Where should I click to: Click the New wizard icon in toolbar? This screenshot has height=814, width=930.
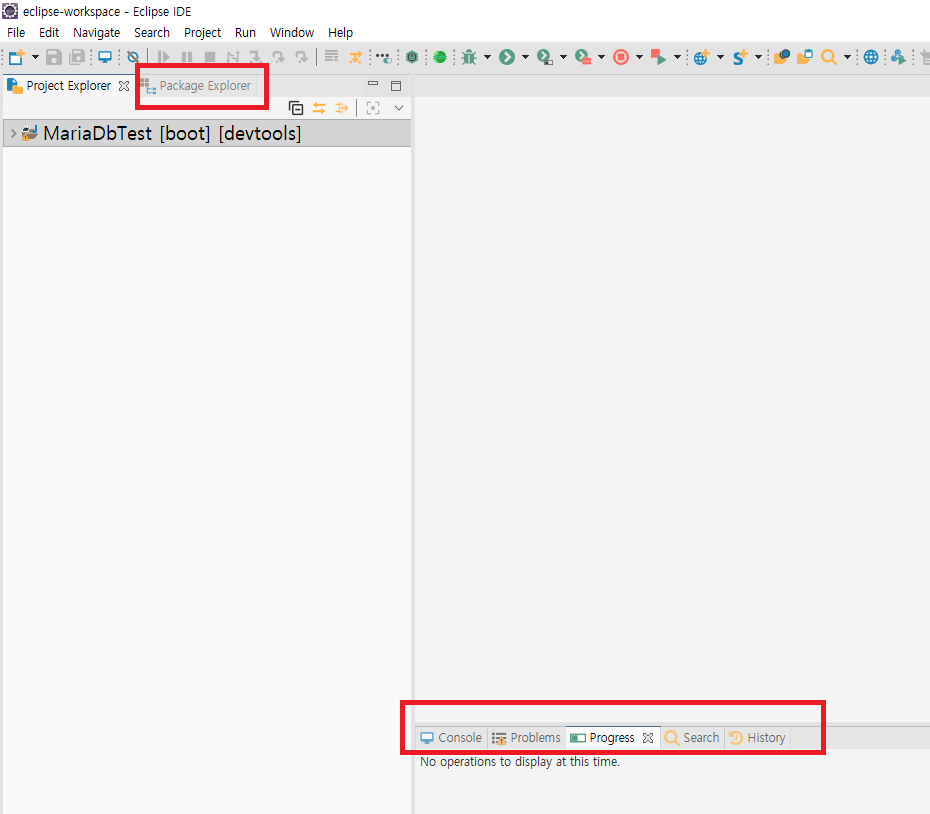[17, 57]
